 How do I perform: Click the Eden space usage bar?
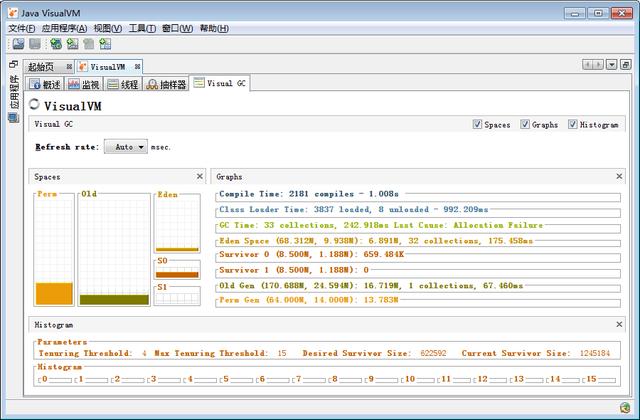pos(177,249)
